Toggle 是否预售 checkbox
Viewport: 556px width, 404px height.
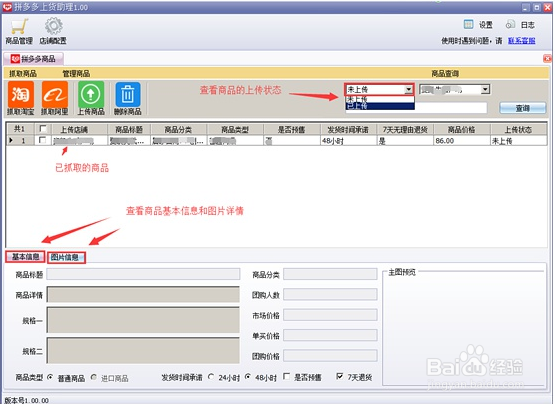click(x=287, y=376)
